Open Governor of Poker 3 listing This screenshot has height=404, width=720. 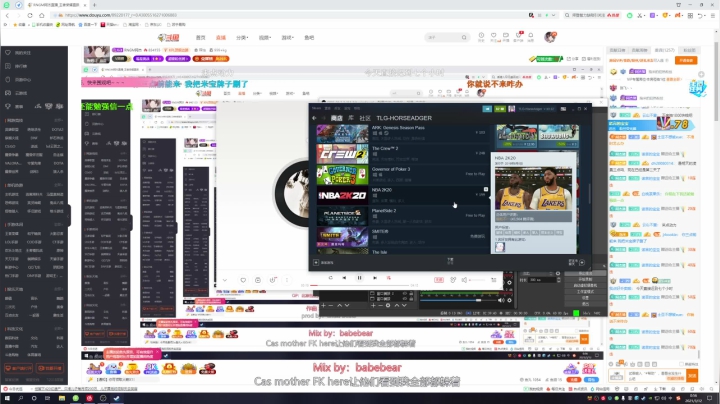(x=403, y=175)
